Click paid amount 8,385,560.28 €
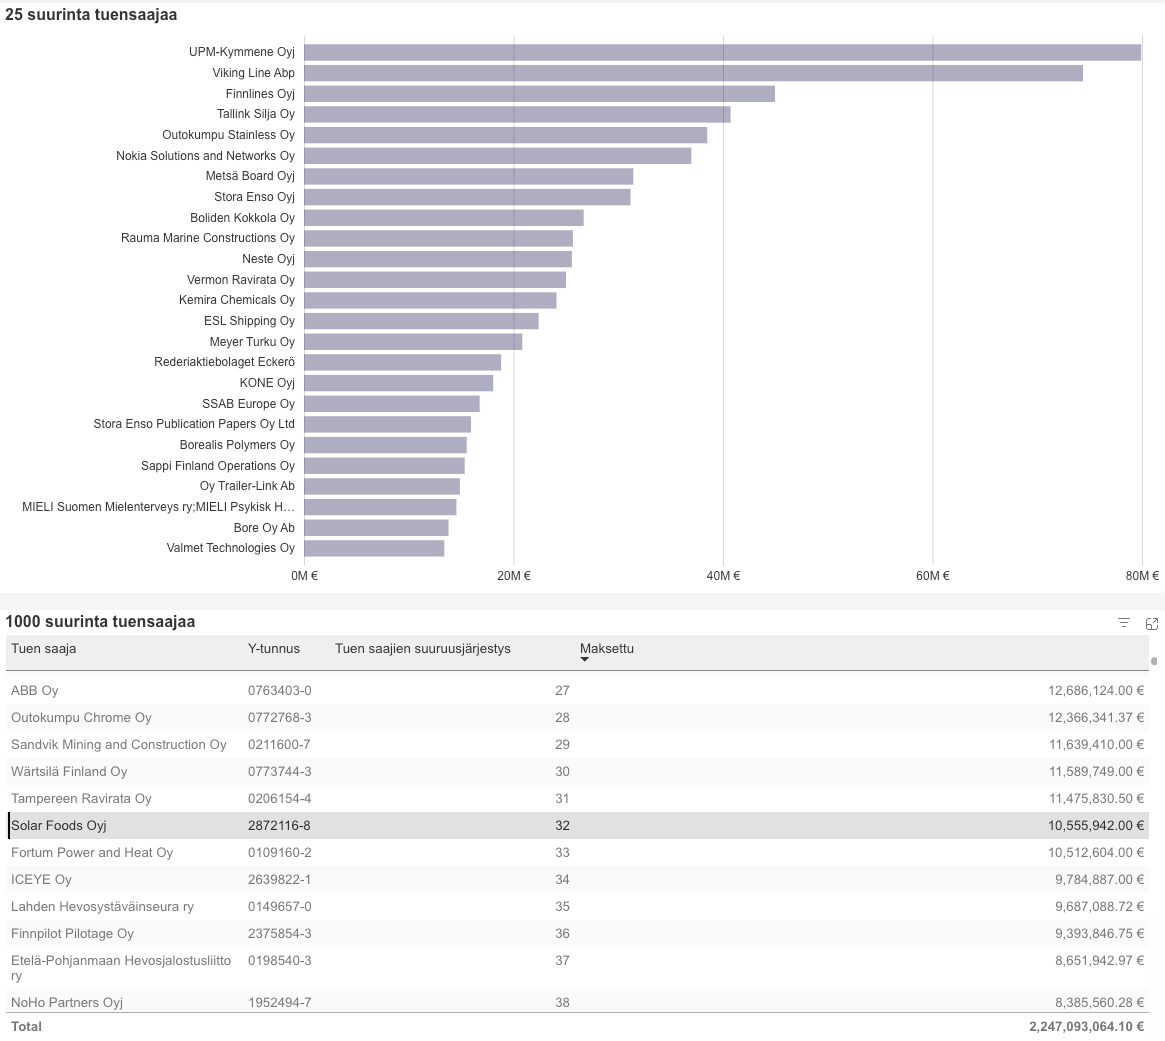 [1100, 1002]
